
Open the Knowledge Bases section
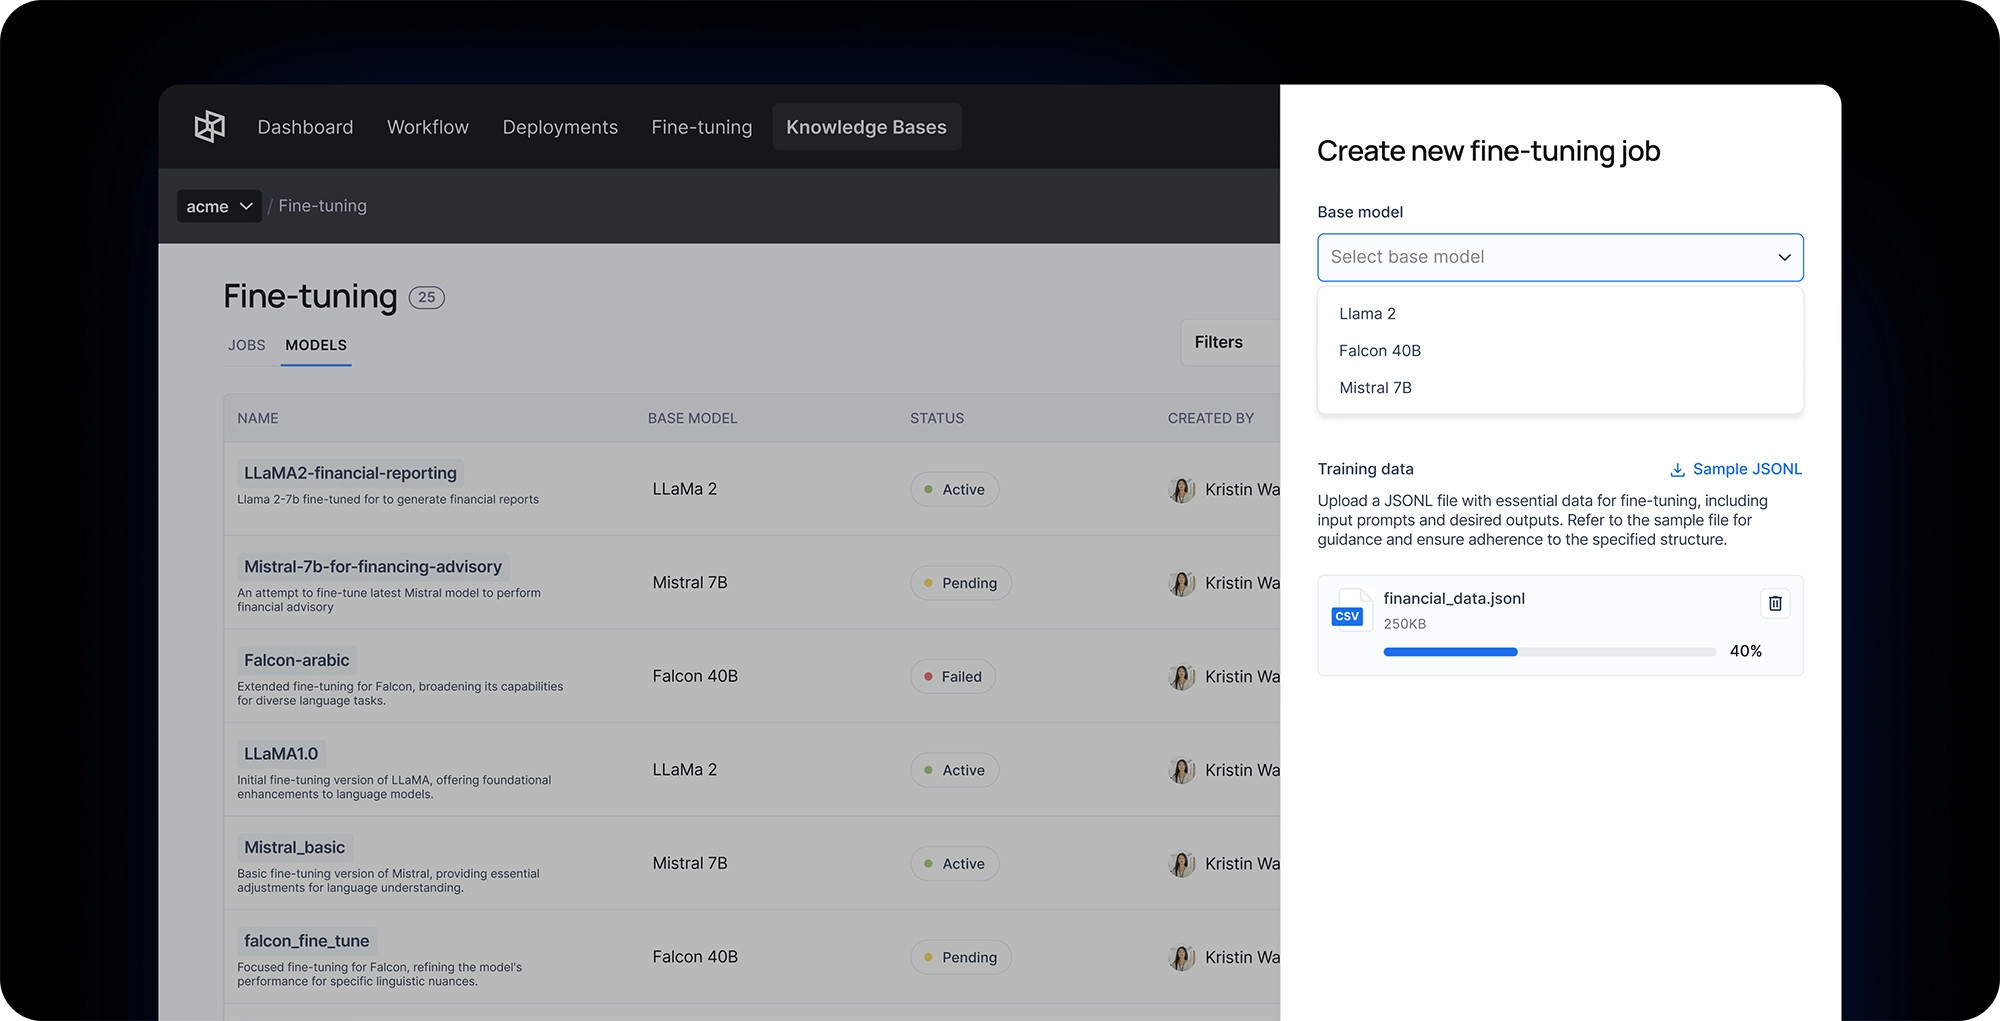866,126
